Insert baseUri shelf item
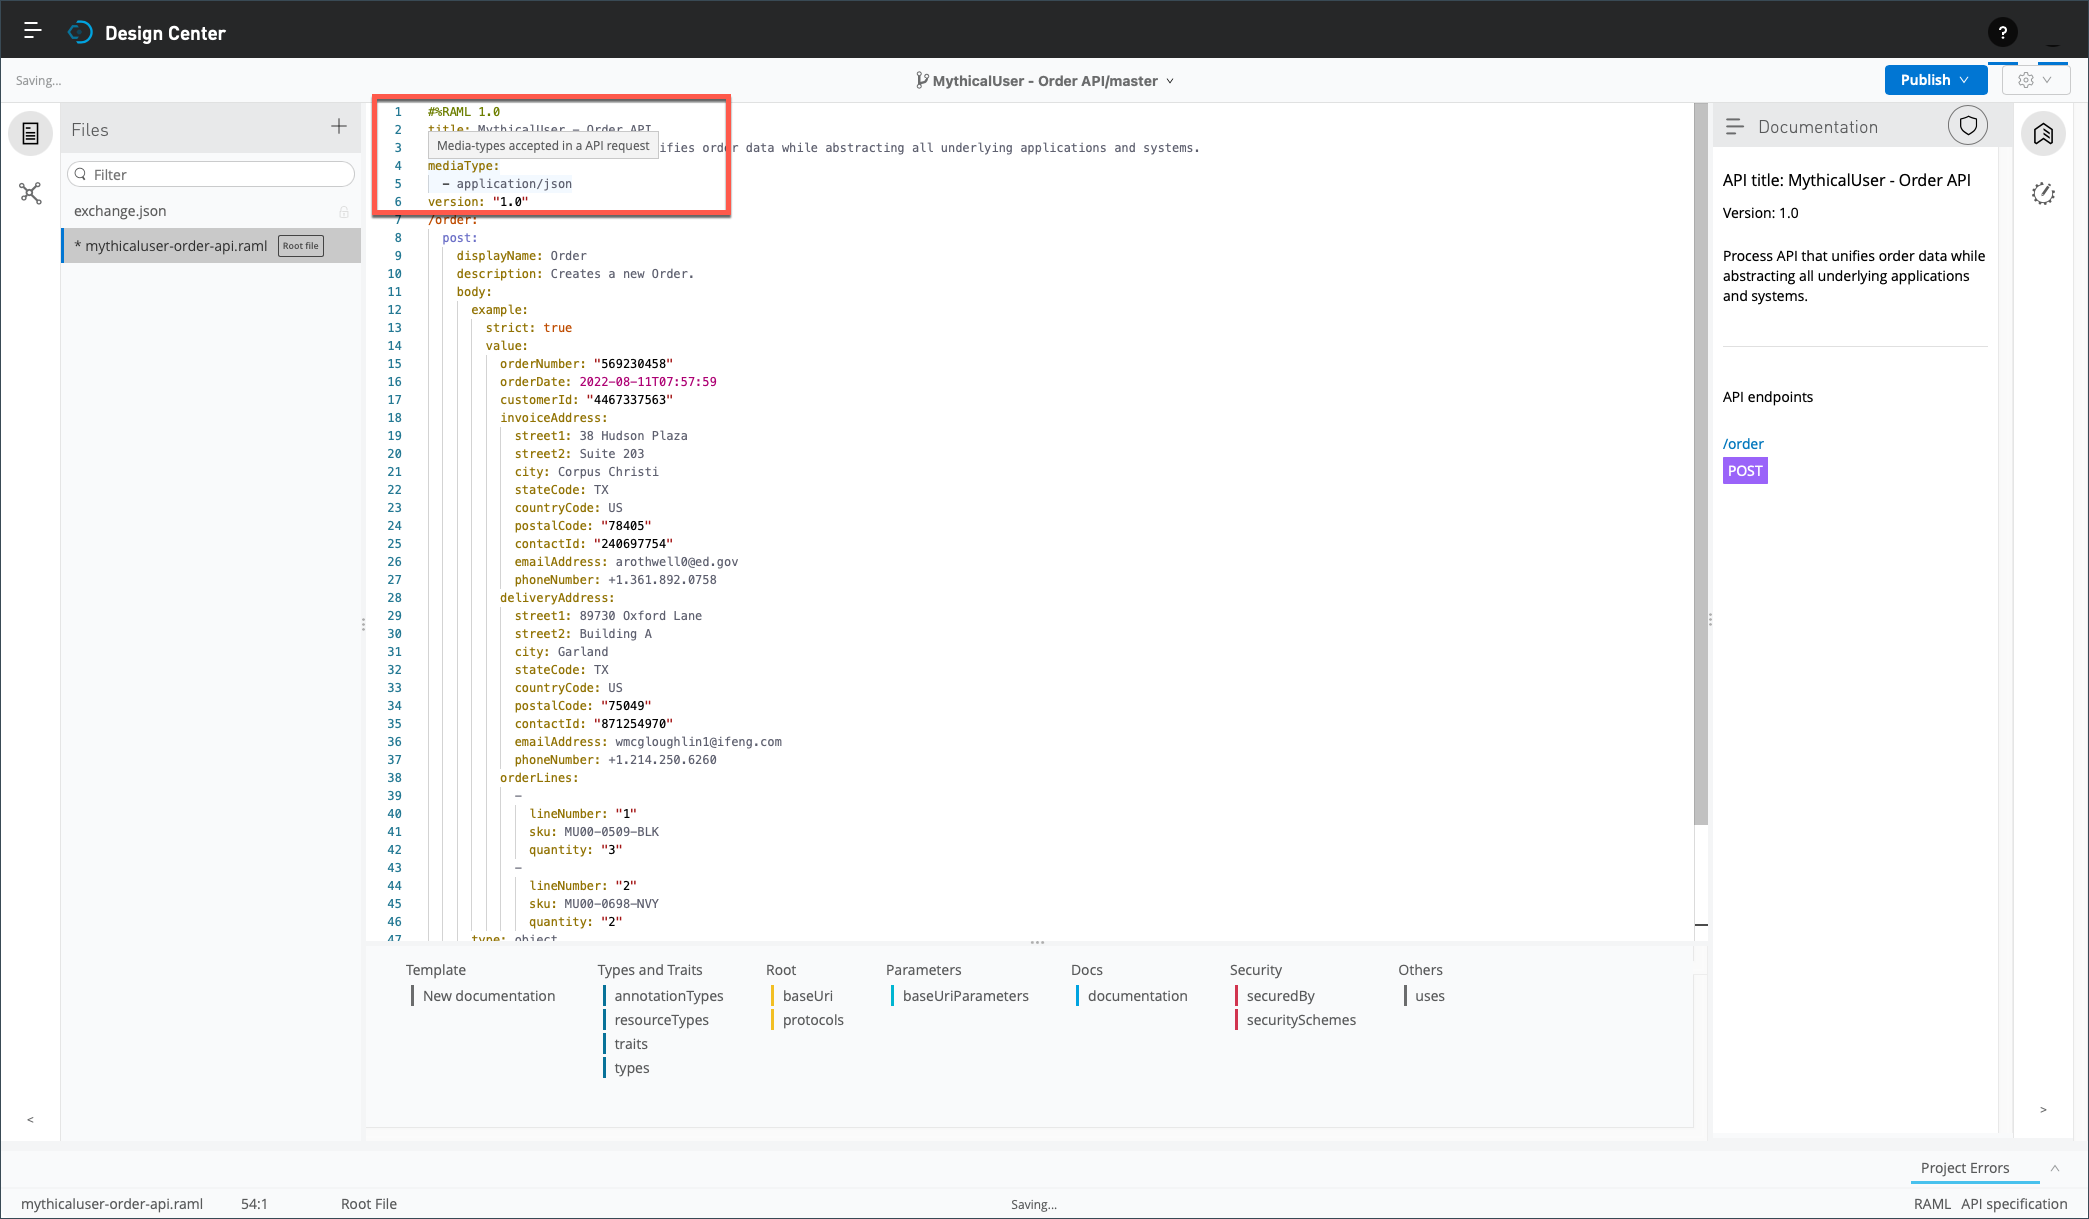Screen dimensions: 2089x1219 808,996
